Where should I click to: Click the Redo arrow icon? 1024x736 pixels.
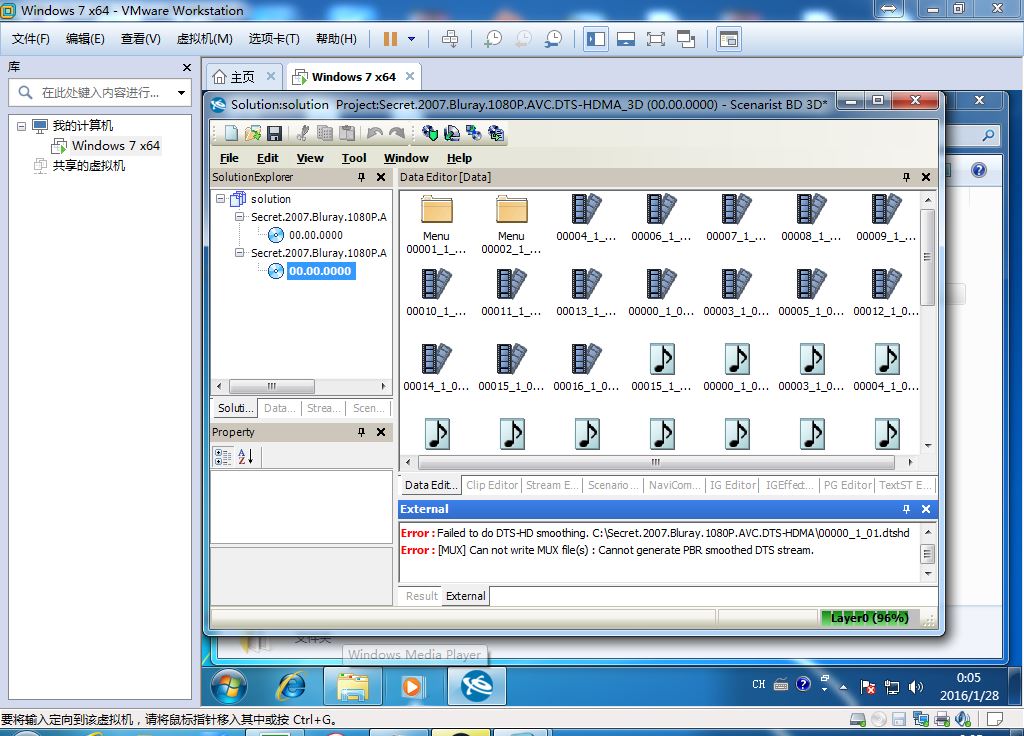[396, 133]
